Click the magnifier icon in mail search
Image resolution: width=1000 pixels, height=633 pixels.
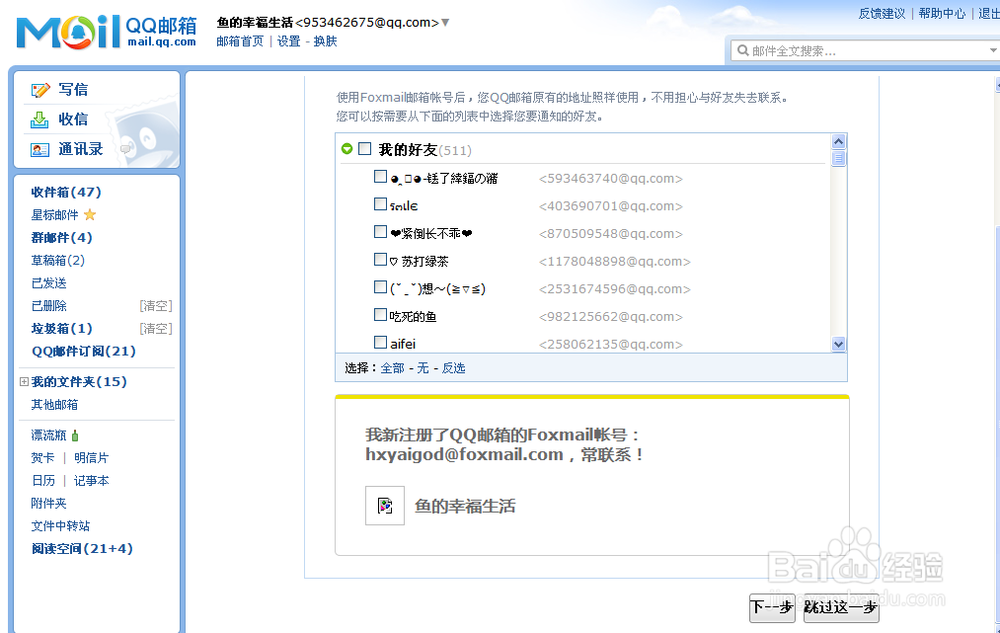tap(743, 50)
